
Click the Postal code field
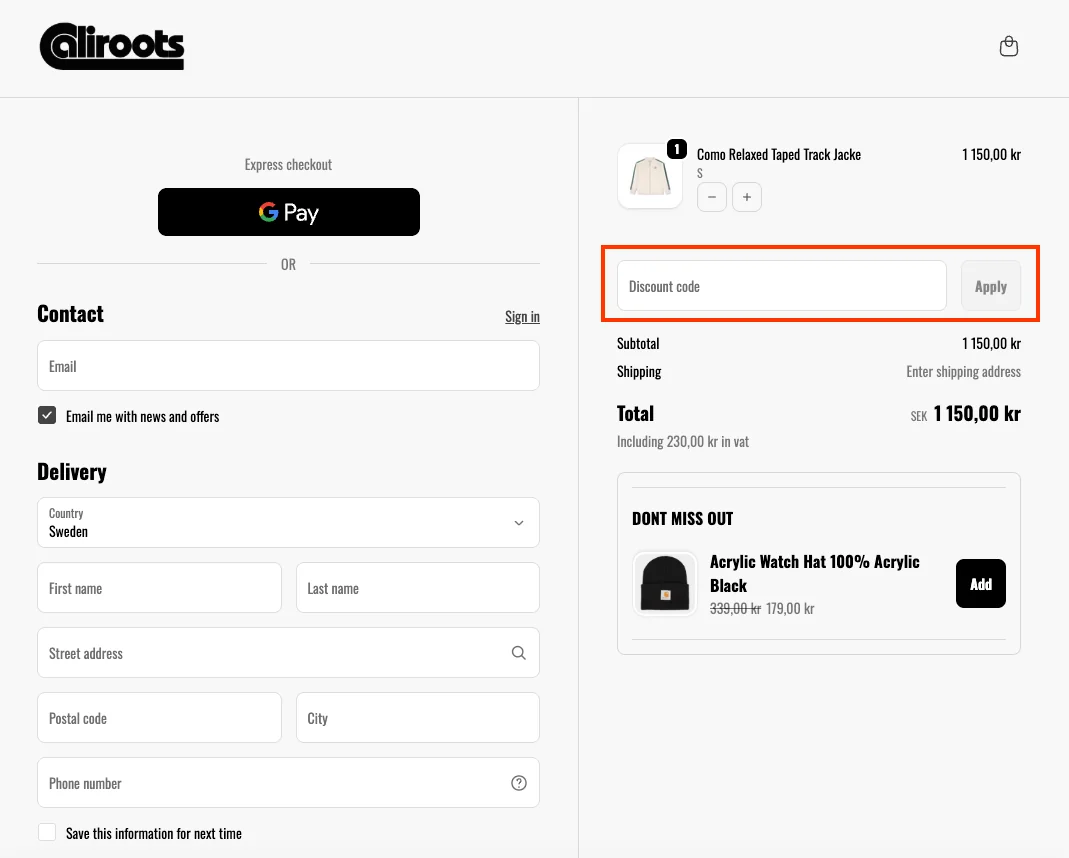coord(159,718)
